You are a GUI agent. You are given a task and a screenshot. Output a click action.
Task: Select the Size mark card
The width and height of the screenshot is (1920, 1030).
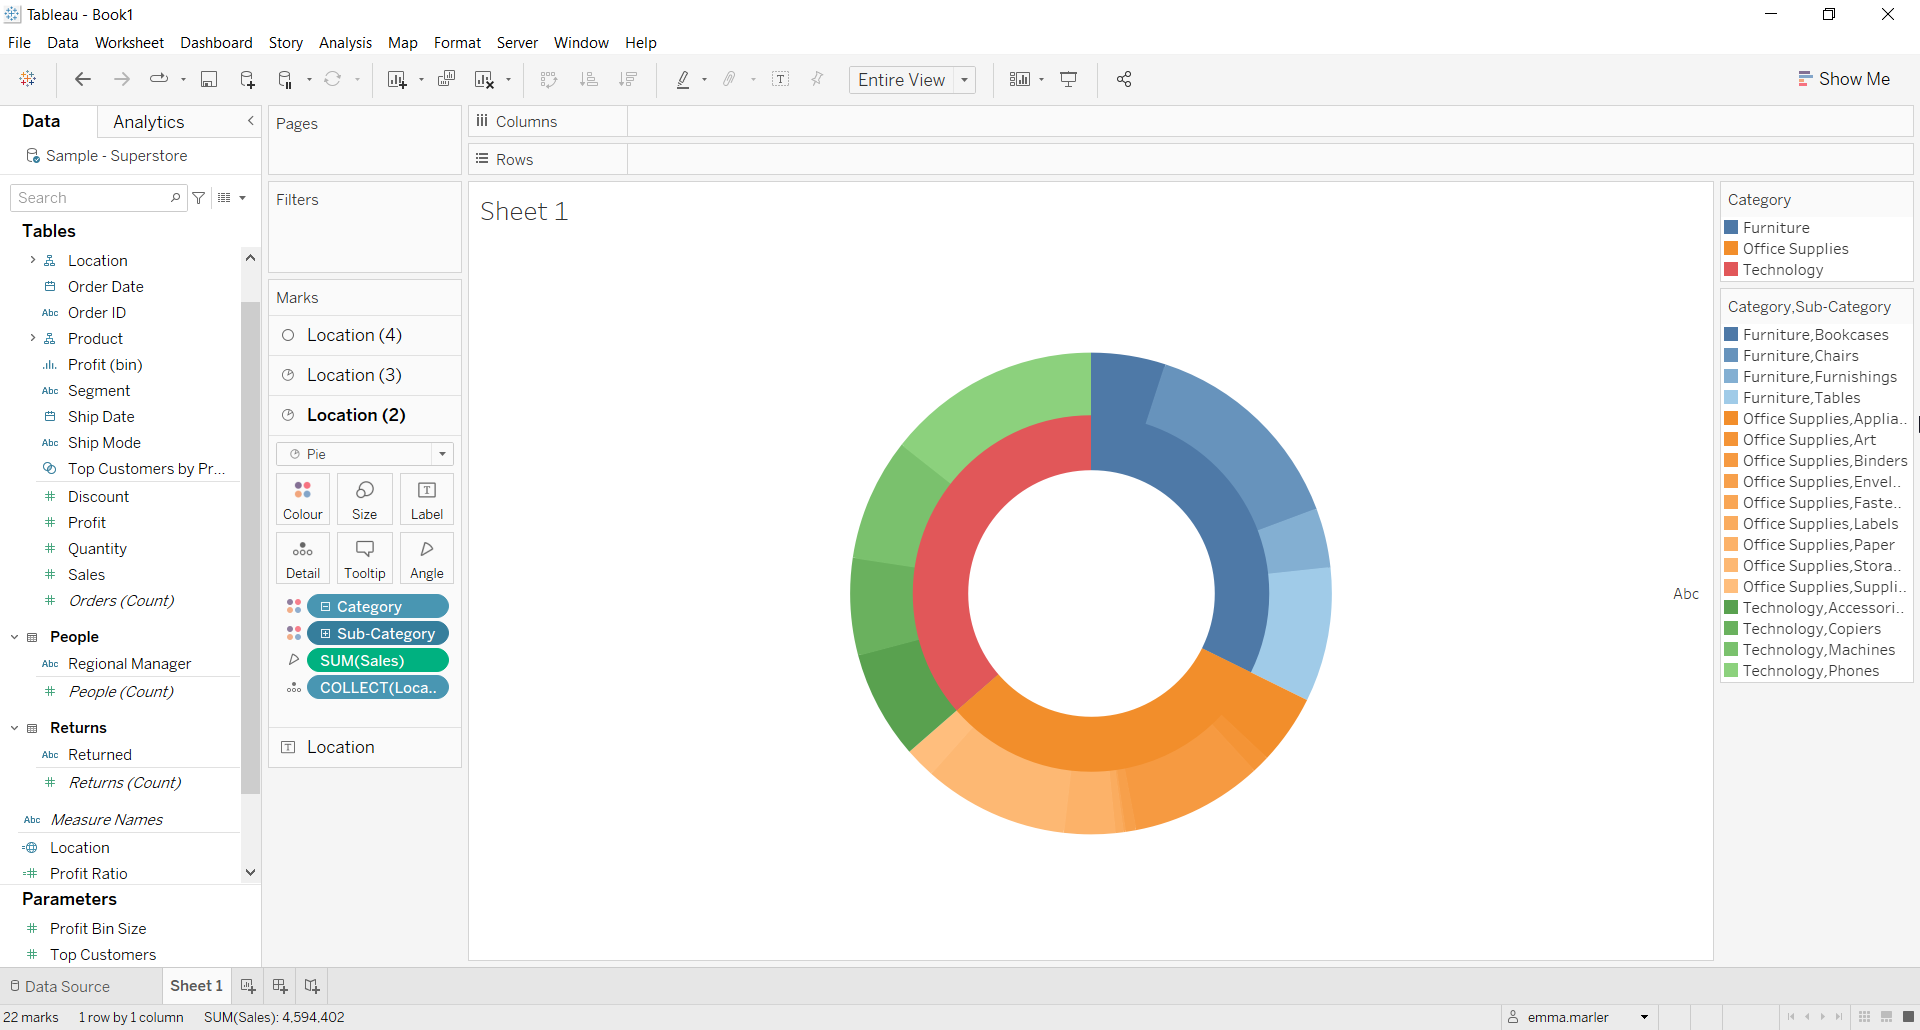pos(364,498)
